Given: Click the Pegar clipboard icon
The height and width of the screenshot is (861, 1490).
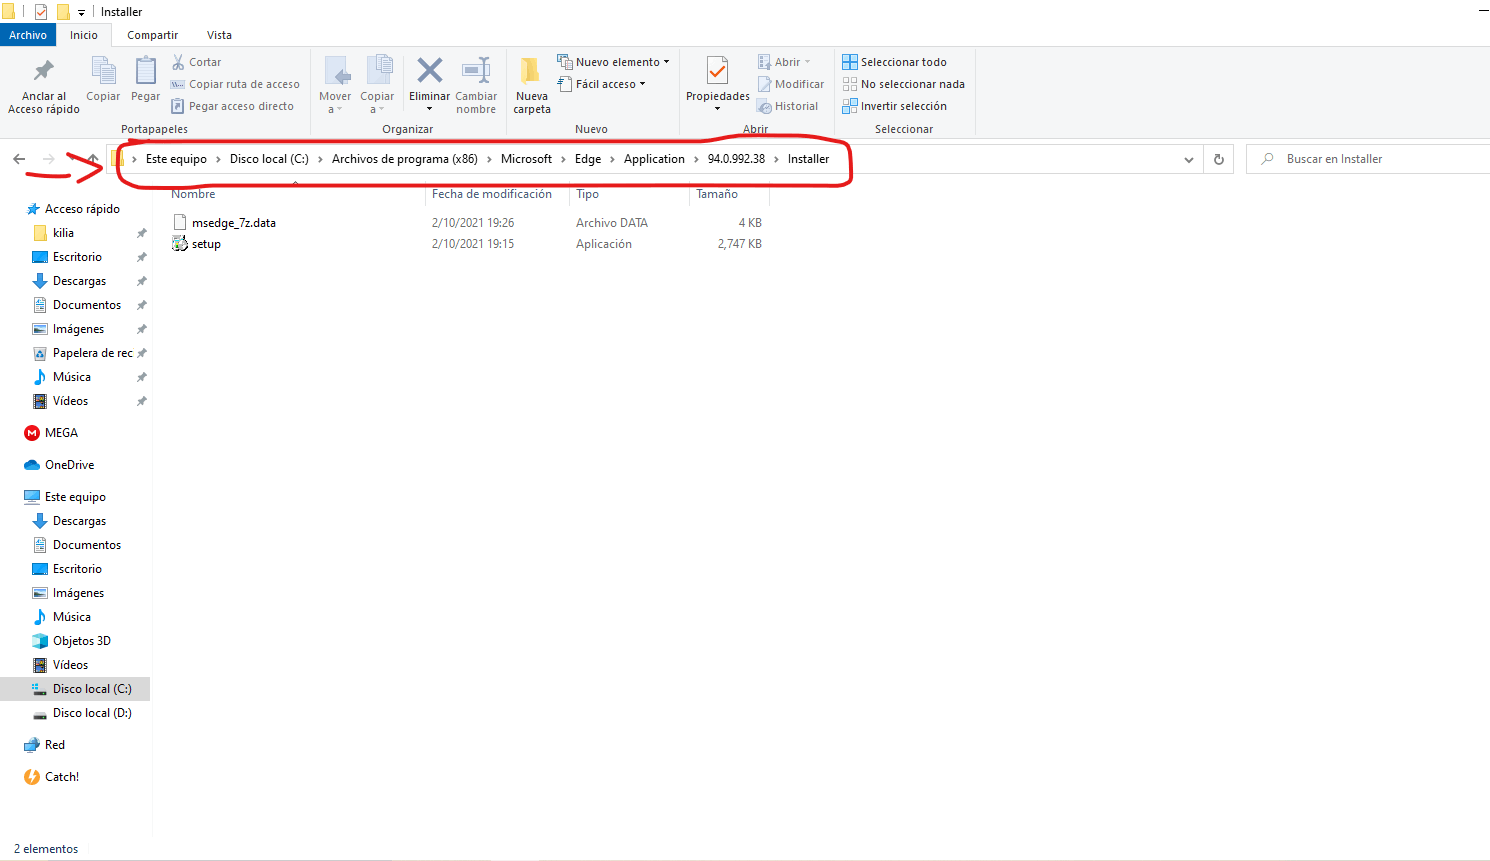Looking at the screenshot, I should click(146, 72).
